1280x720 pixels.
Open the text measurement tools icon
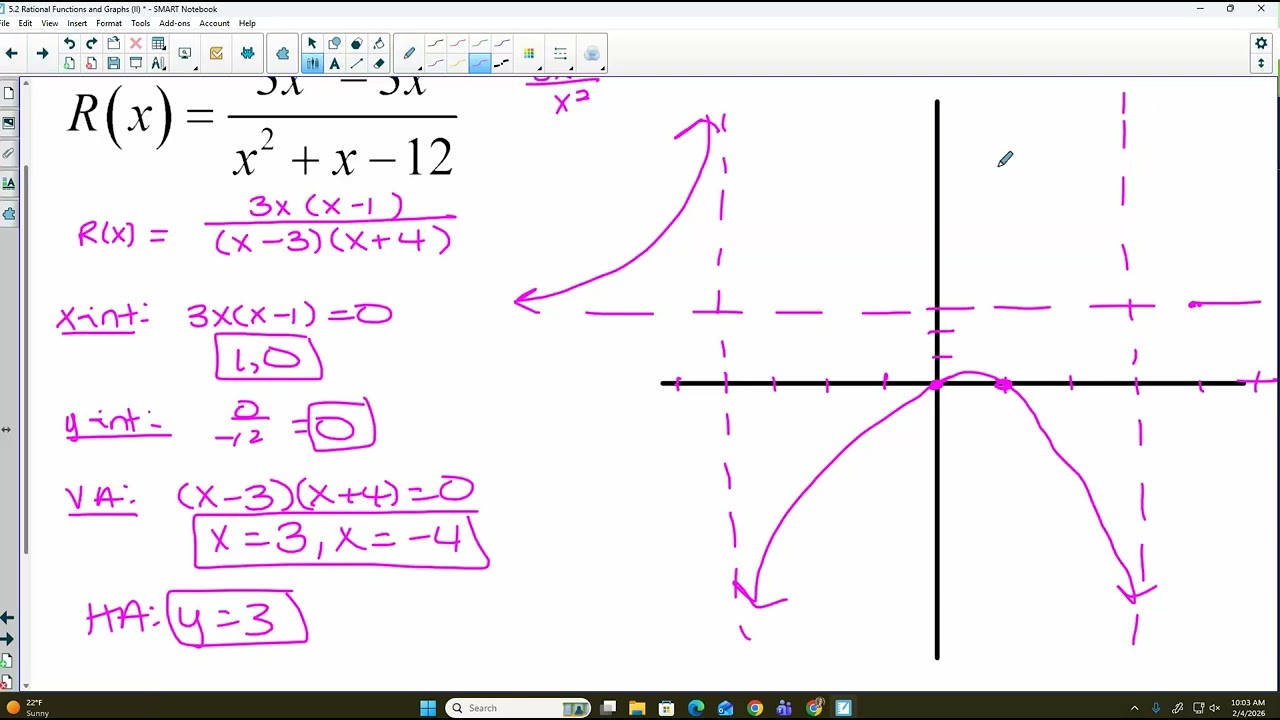(158, 63)
